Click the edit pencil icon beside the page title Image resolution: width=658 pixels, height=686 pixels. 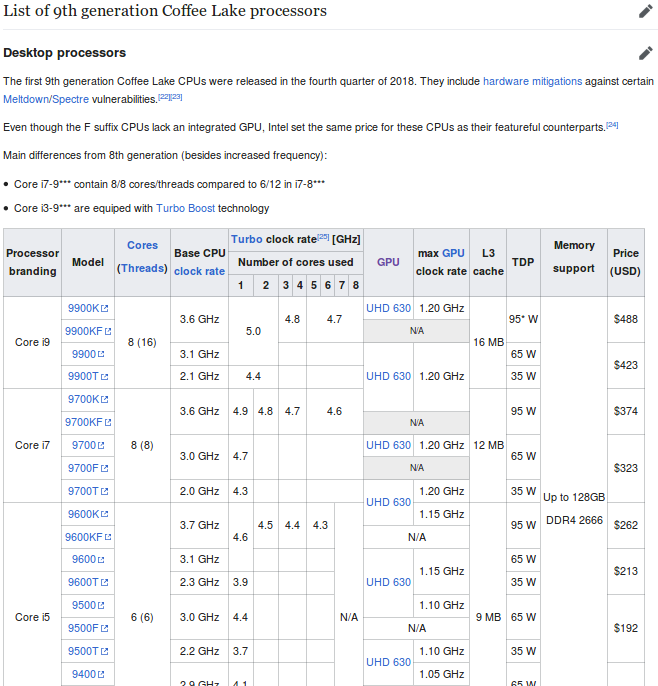(646, 11)
